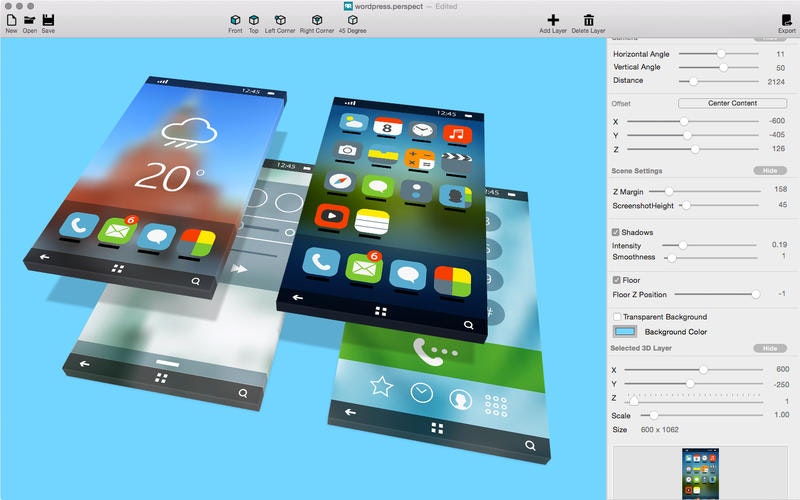The height and width of the screenshot is (500, 800).
Task: Click the Intensity value 0.19
Action: (779, 244)
